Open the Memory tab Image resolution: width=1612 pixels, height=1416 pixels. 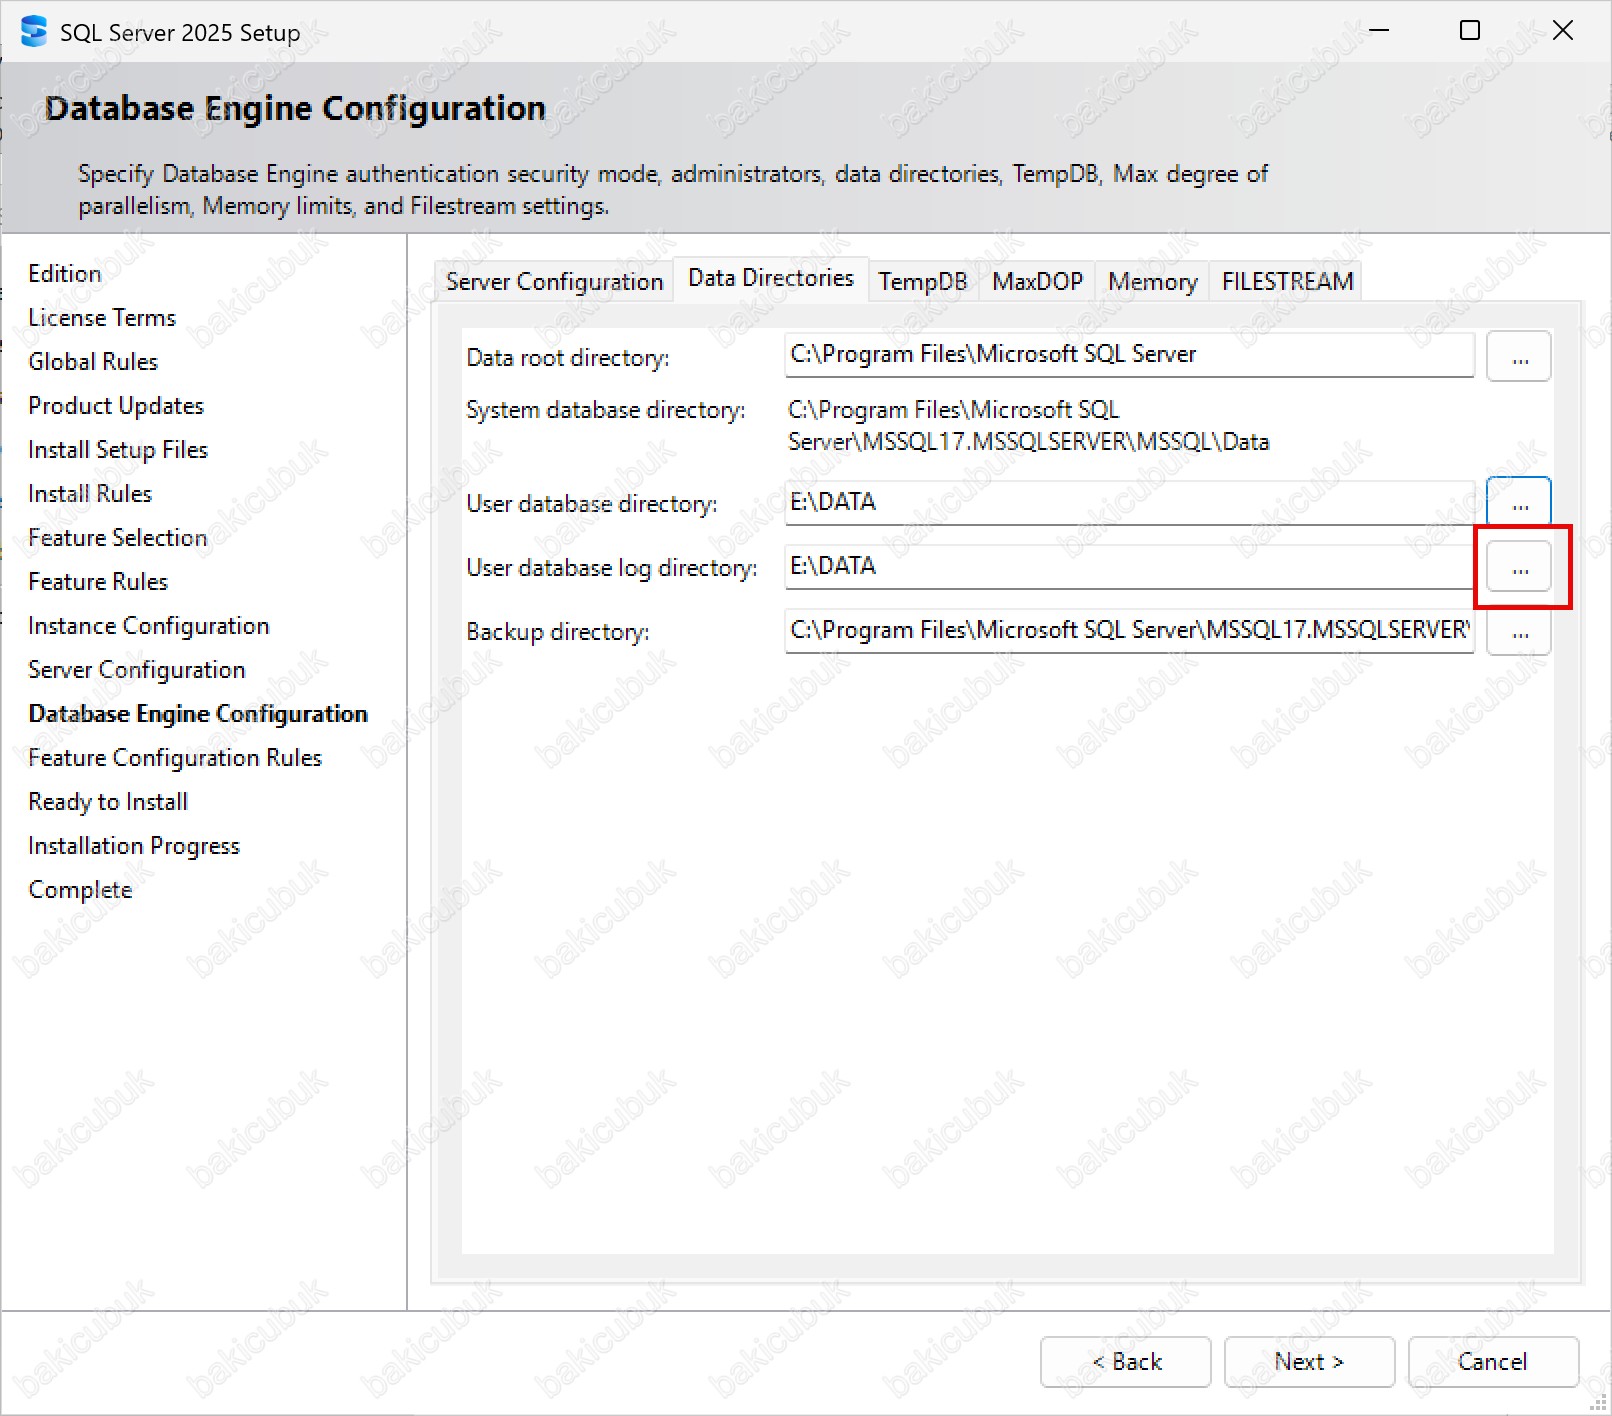1152,282
